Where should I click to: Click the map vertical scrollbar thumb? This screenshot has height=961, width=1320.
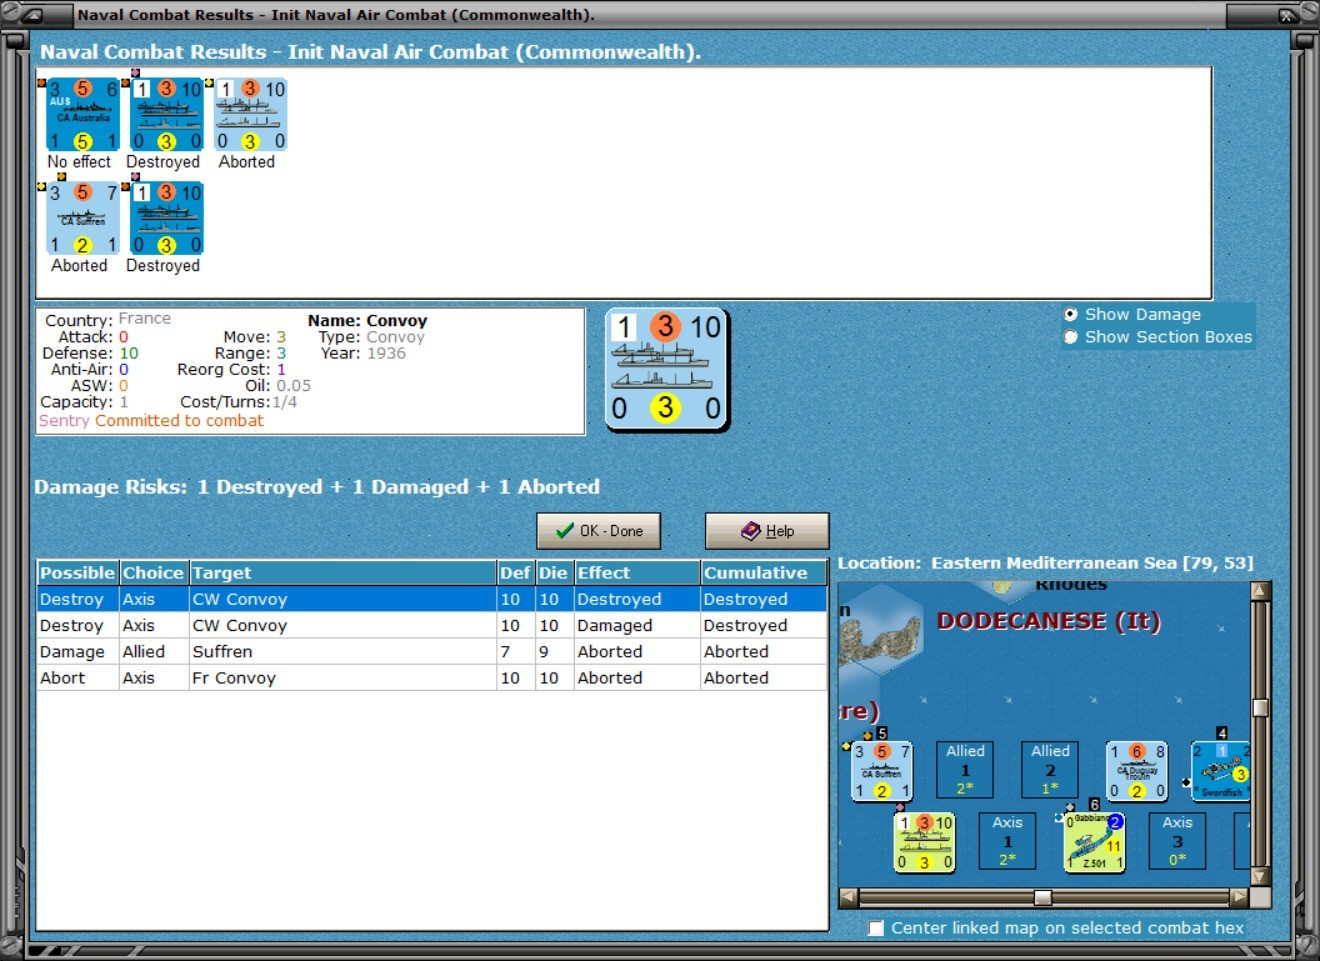1260,708
